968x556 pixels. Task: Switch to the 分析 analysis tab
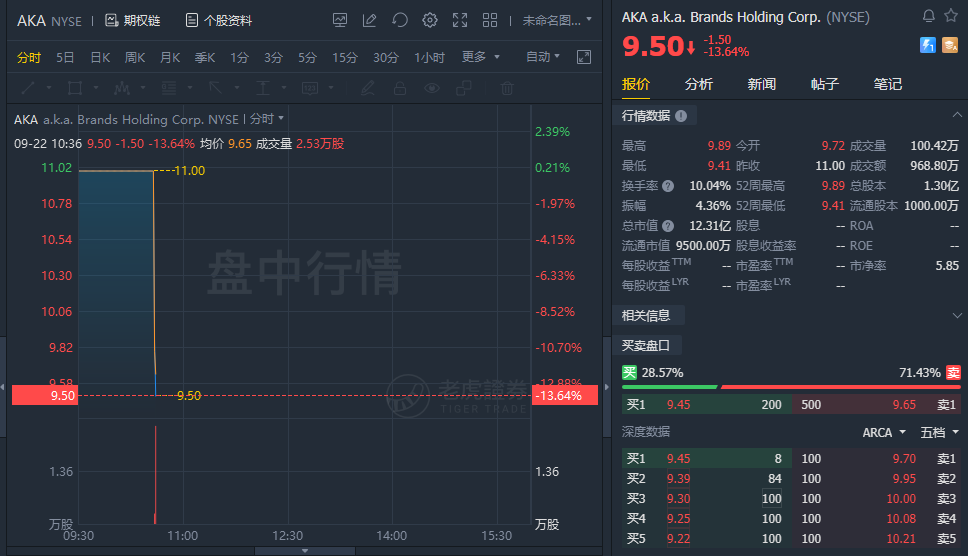pos(699,84)
